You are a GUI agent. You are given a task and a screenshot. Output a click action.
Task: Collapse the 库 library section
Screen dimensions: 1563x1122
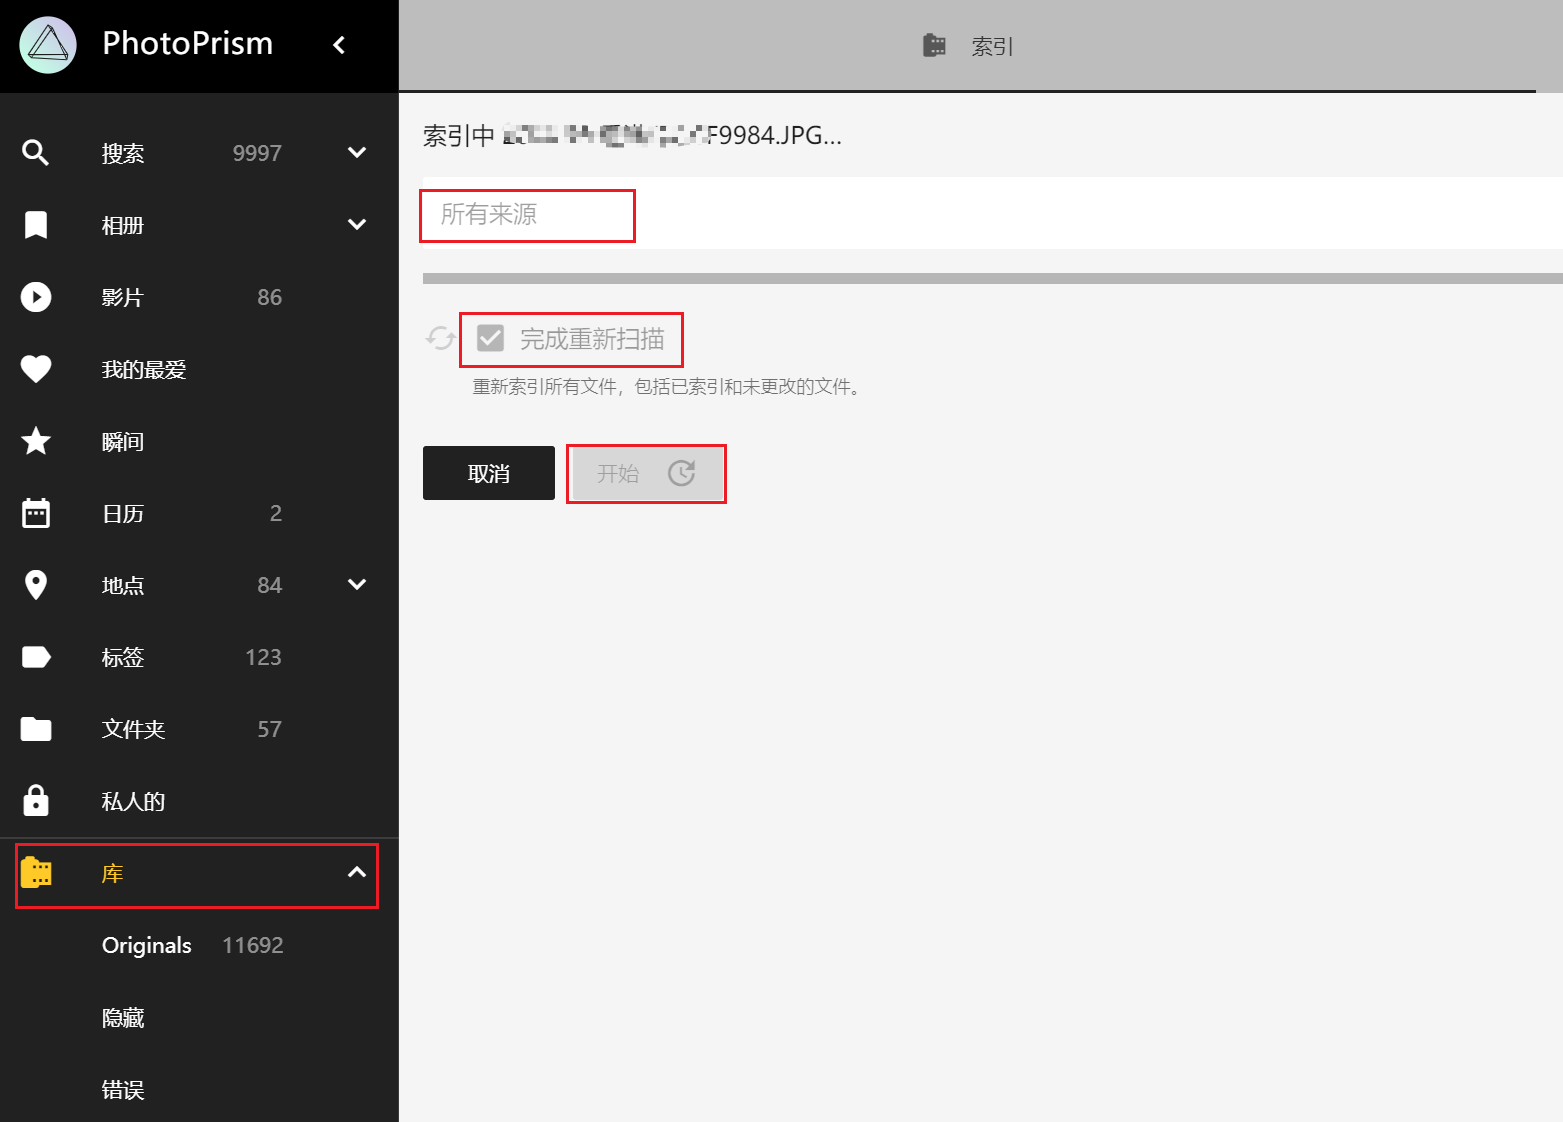coord(357,873)
